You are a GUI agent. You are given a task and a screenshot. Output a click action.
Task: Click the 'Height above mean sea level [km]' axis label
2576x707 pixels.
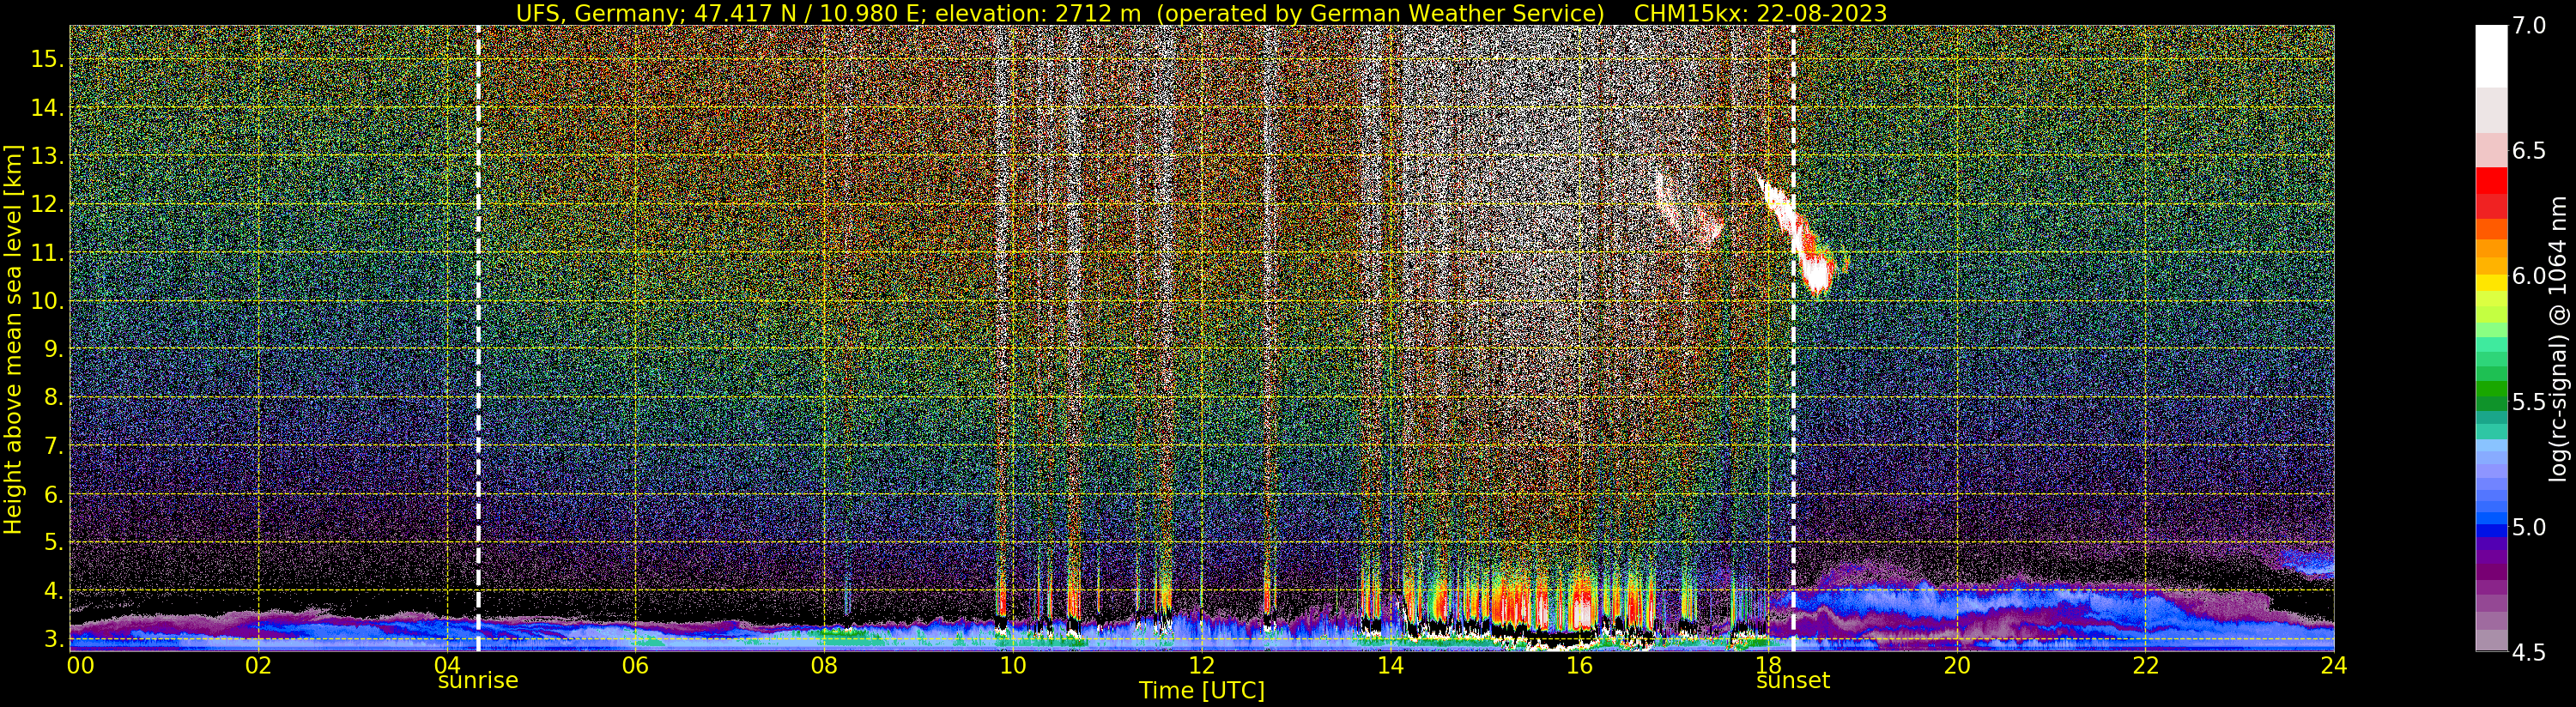click(13, 339)
